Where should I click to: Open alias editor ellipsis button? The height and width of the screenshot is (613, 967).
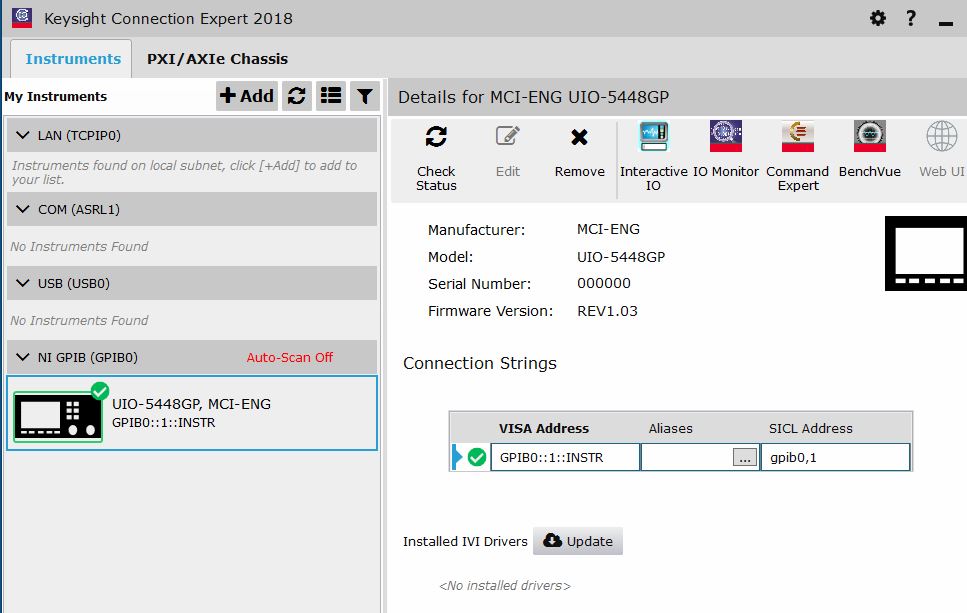coord(744,458)
